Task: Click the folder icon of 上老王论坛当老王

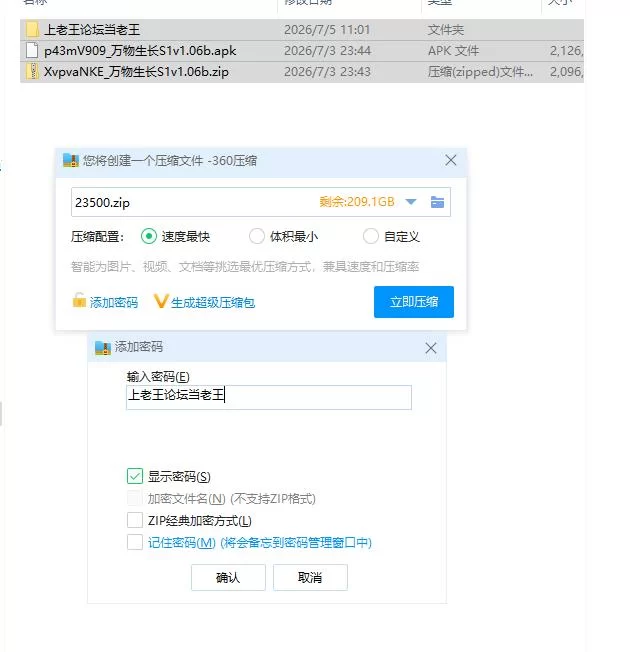Action: coord(32,30)
